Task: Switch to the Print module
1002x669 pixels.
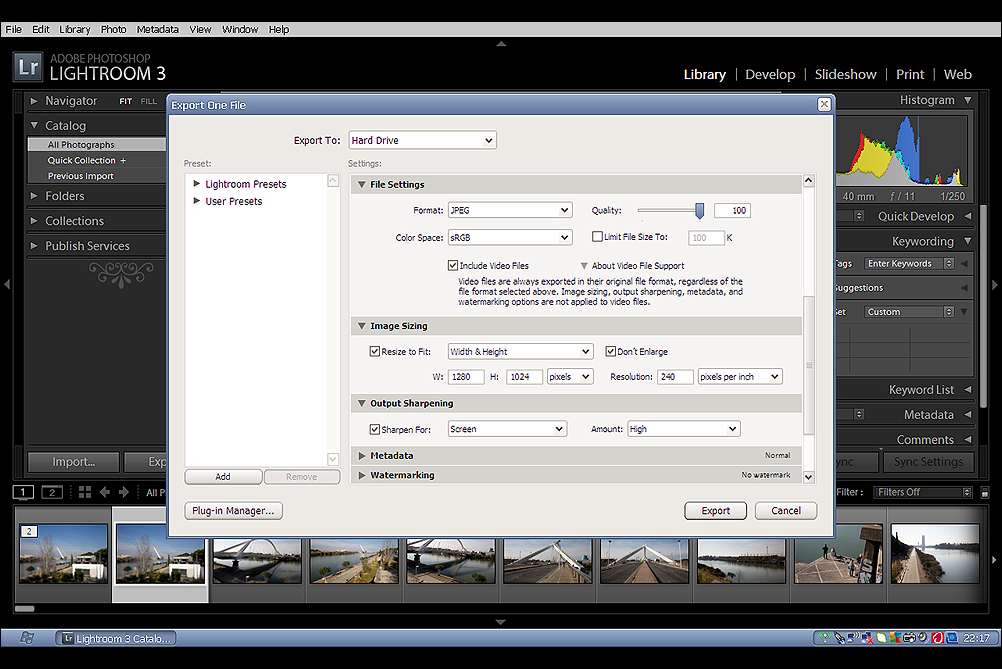Action: (x=910, y=75)
